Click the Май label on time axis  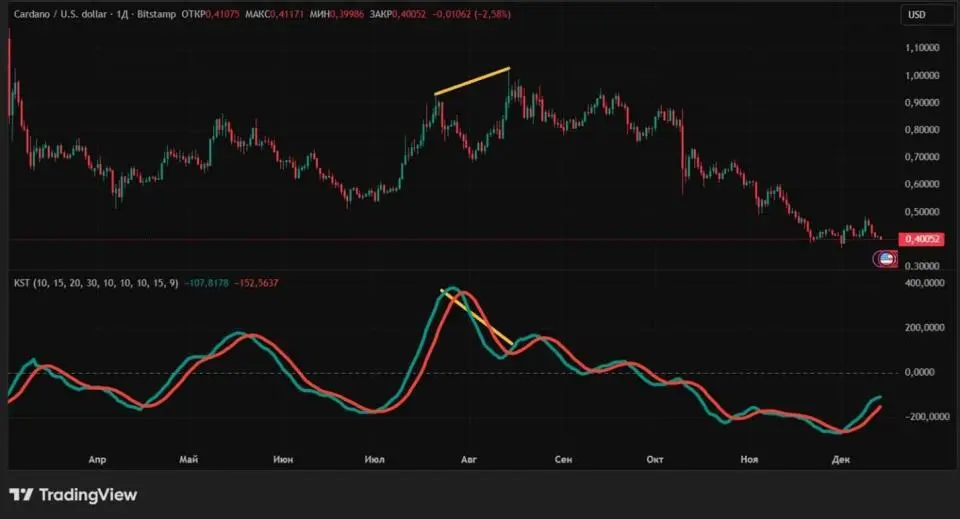coord(188,459)
